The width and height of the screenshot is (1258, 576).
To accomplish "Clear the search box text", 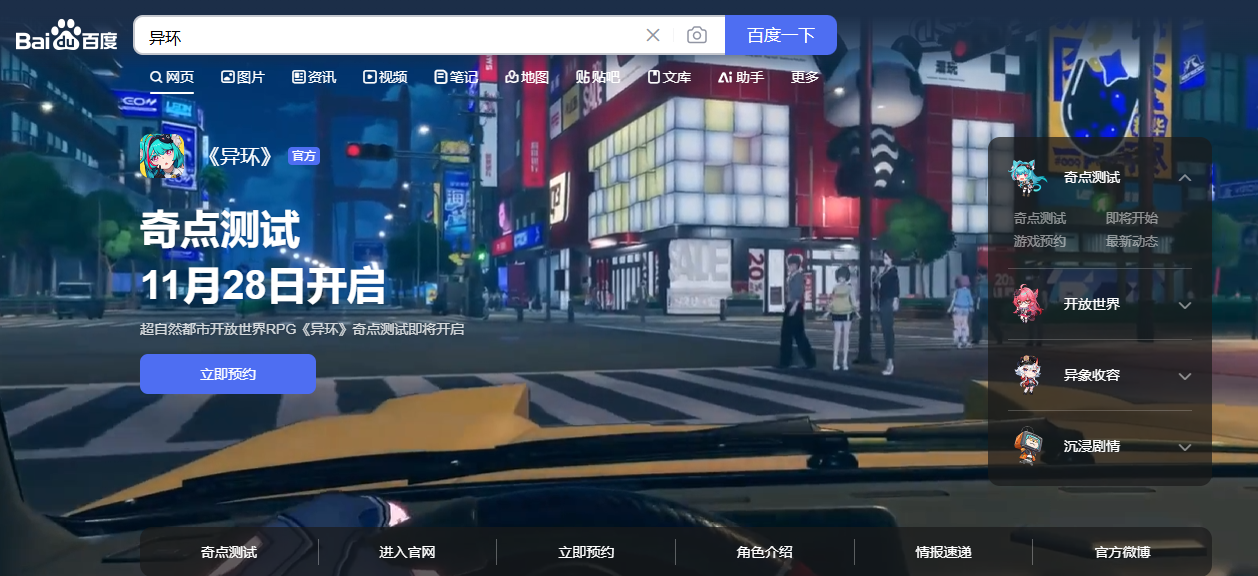I will point(653,35).
